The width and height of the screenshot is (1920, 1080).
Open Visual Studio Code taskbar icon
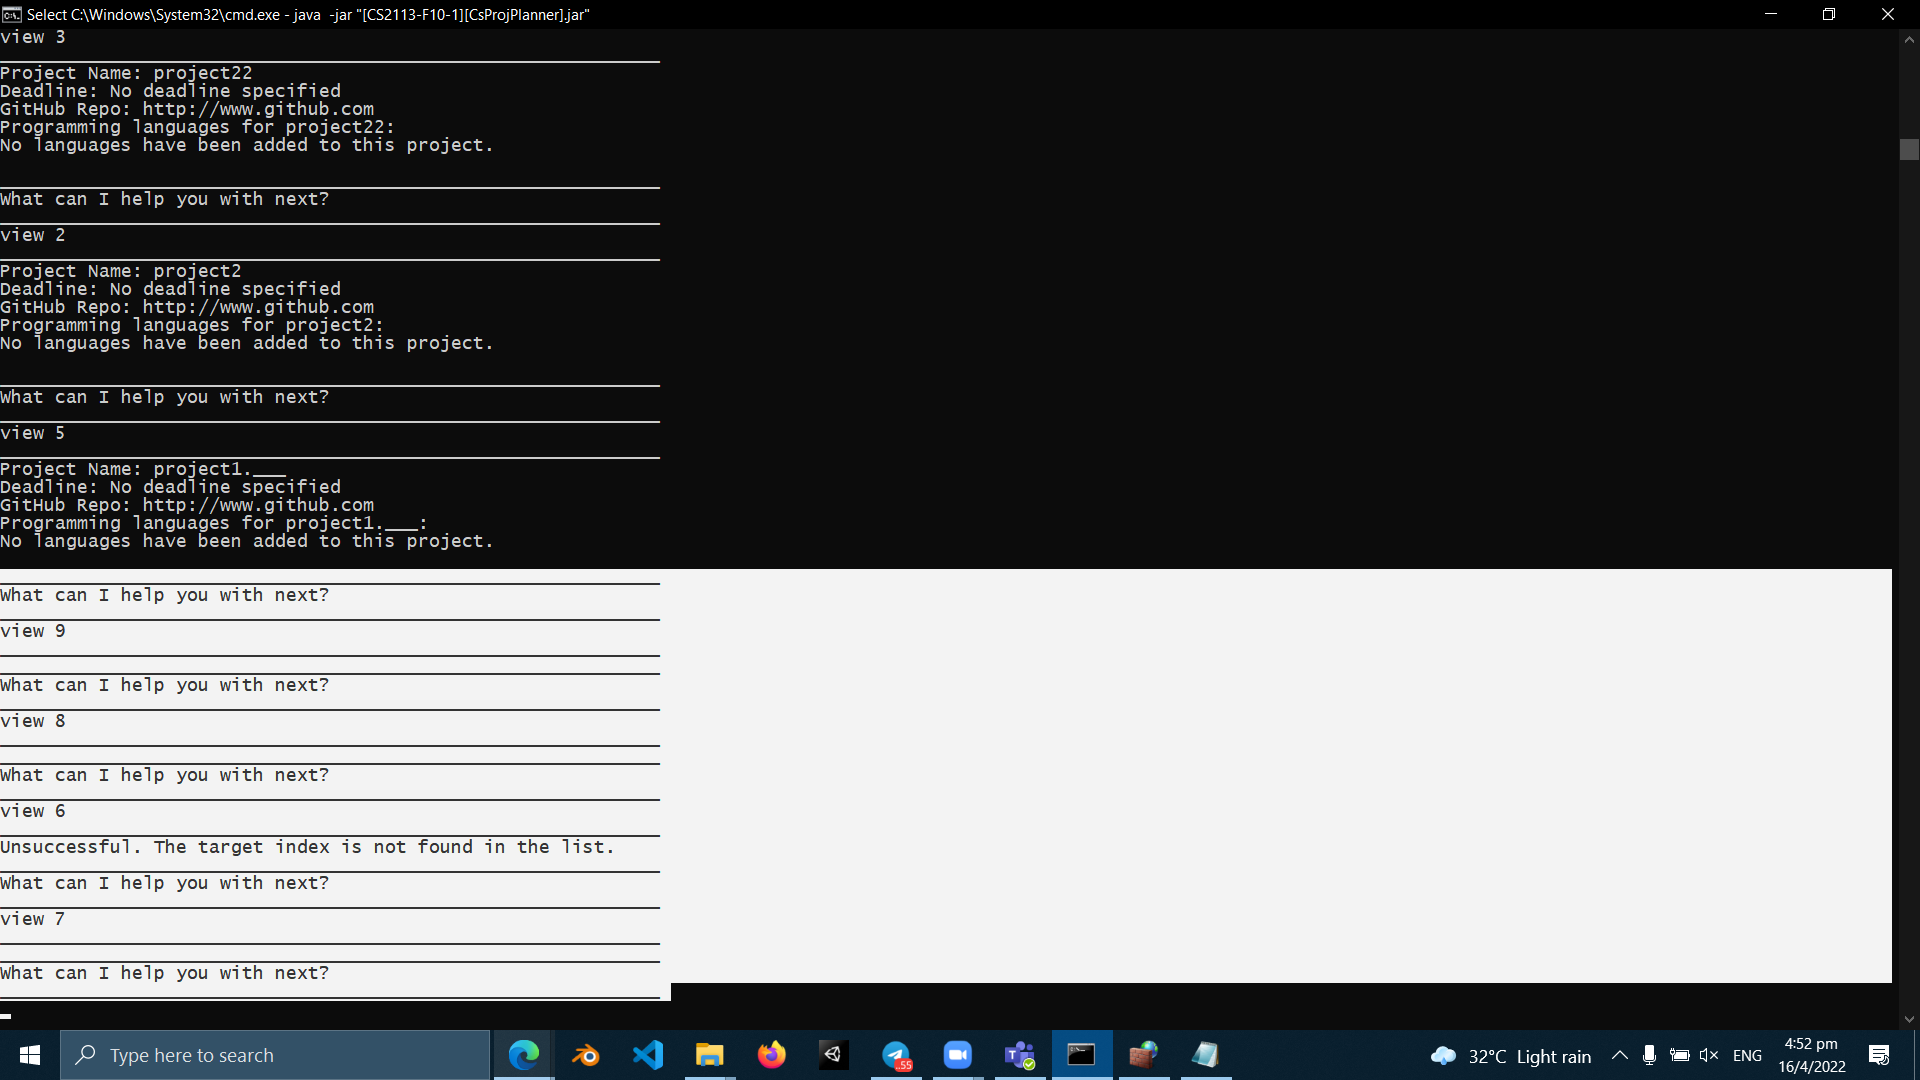pos(648,1055)
